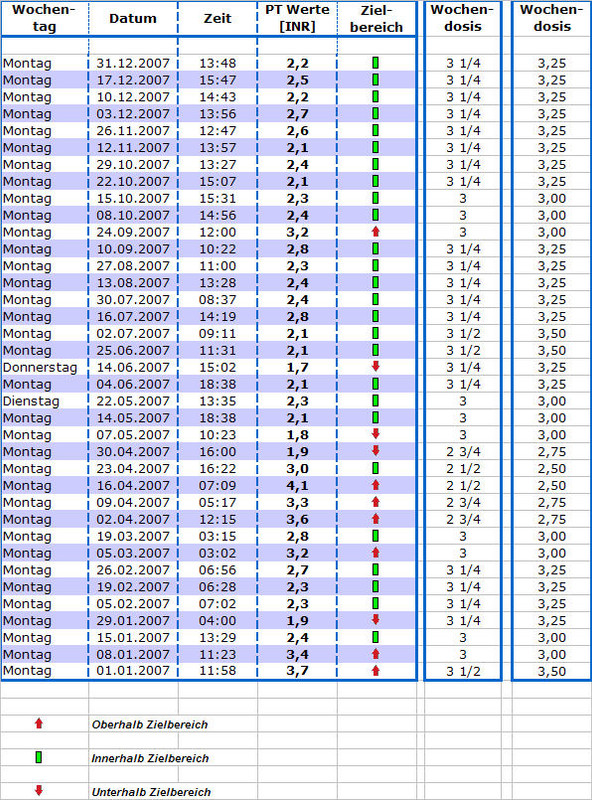Select Unterhalb Zielbereich legend text
Viewport: 592px width, 800px height.
pyautogui.click(x=151, y=792)
